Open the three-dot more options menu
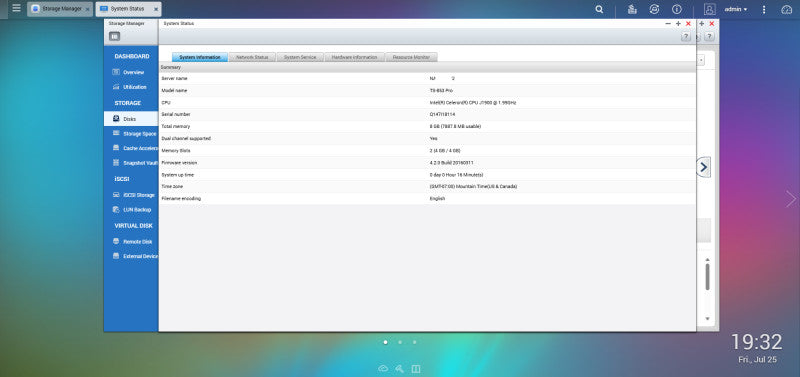Screen dimensions: 800x377 pos(764,9)
